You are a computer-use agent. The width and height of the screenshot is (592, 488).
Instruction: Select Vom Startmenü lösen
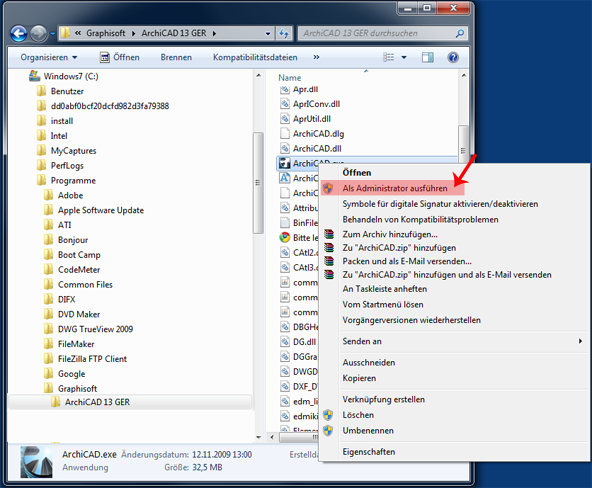(x=382, y=304)
